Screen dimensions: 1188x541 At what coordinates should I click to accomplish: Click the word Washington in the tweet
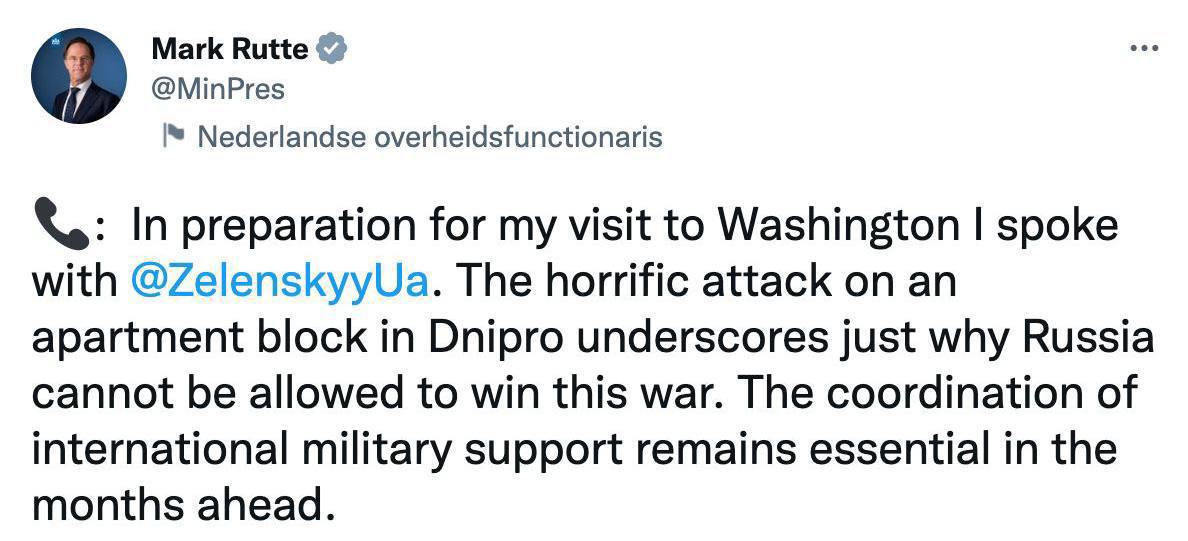843,226
